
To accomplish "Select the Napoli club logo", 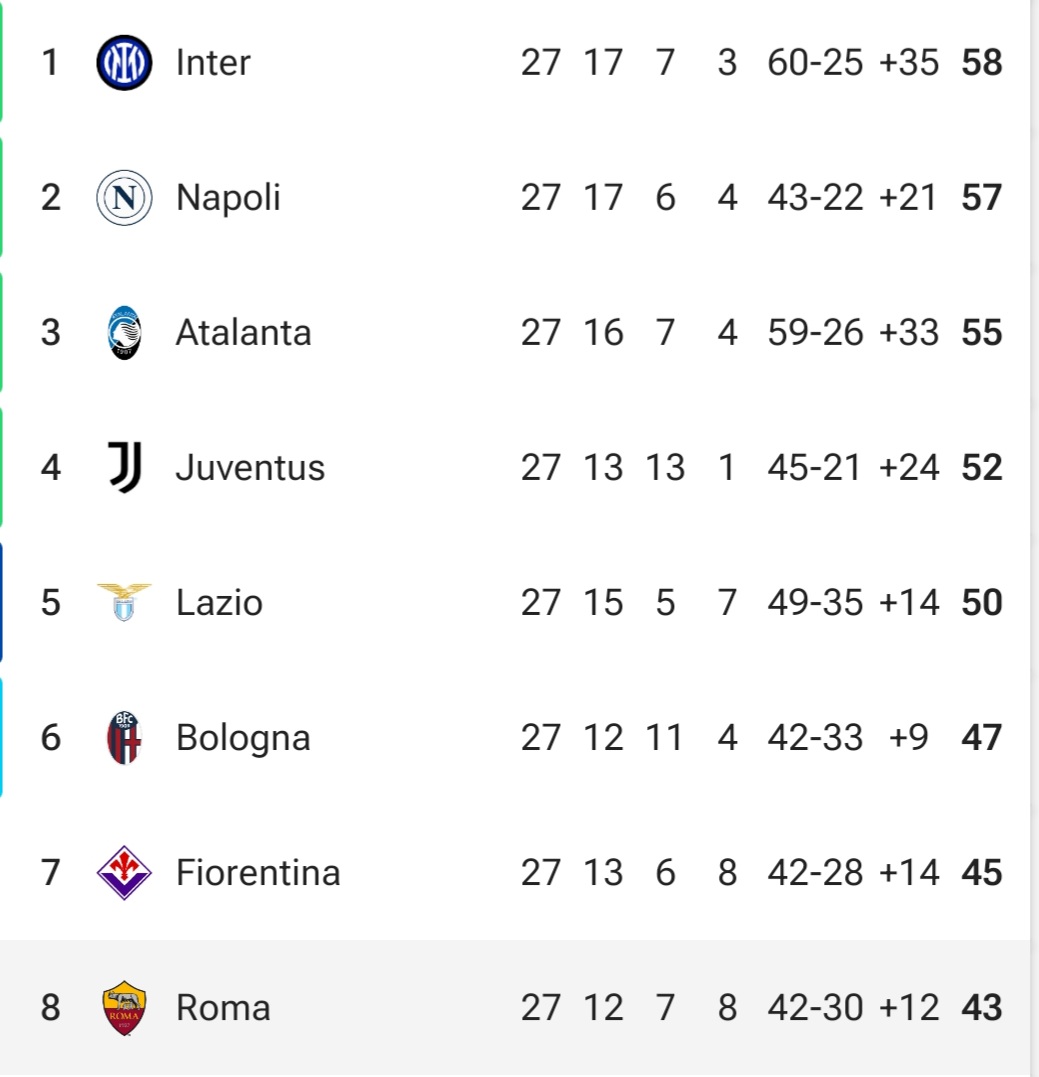I will 124,198.
